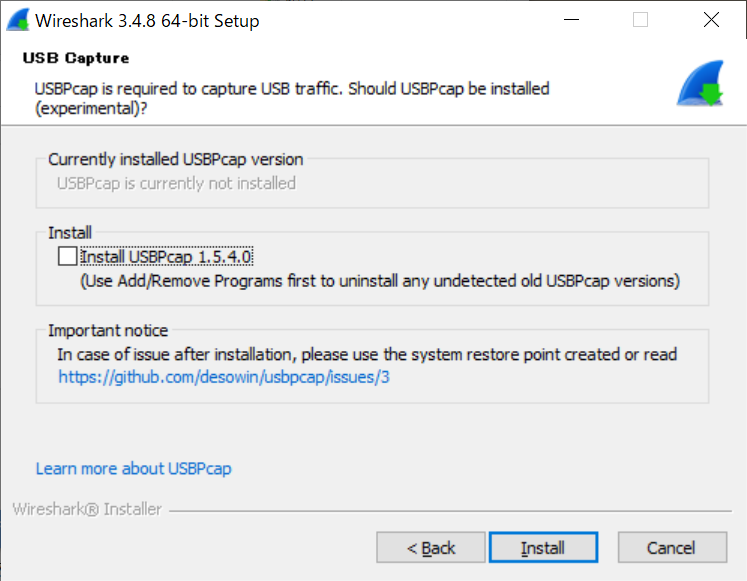Image resolution: width=747 pixels, height=581 pixels.
Task: Click 'USBPcap is currently not installed' status text
Action: pos(176,183)
